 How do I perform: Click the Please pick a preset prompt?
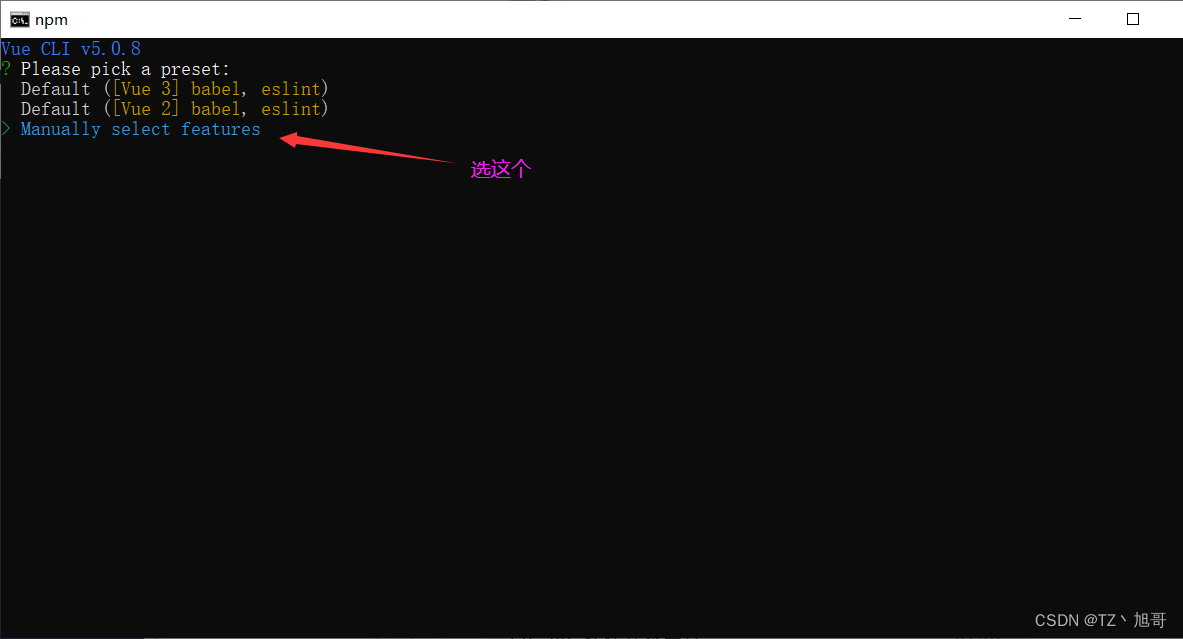(x=125, y=69)
